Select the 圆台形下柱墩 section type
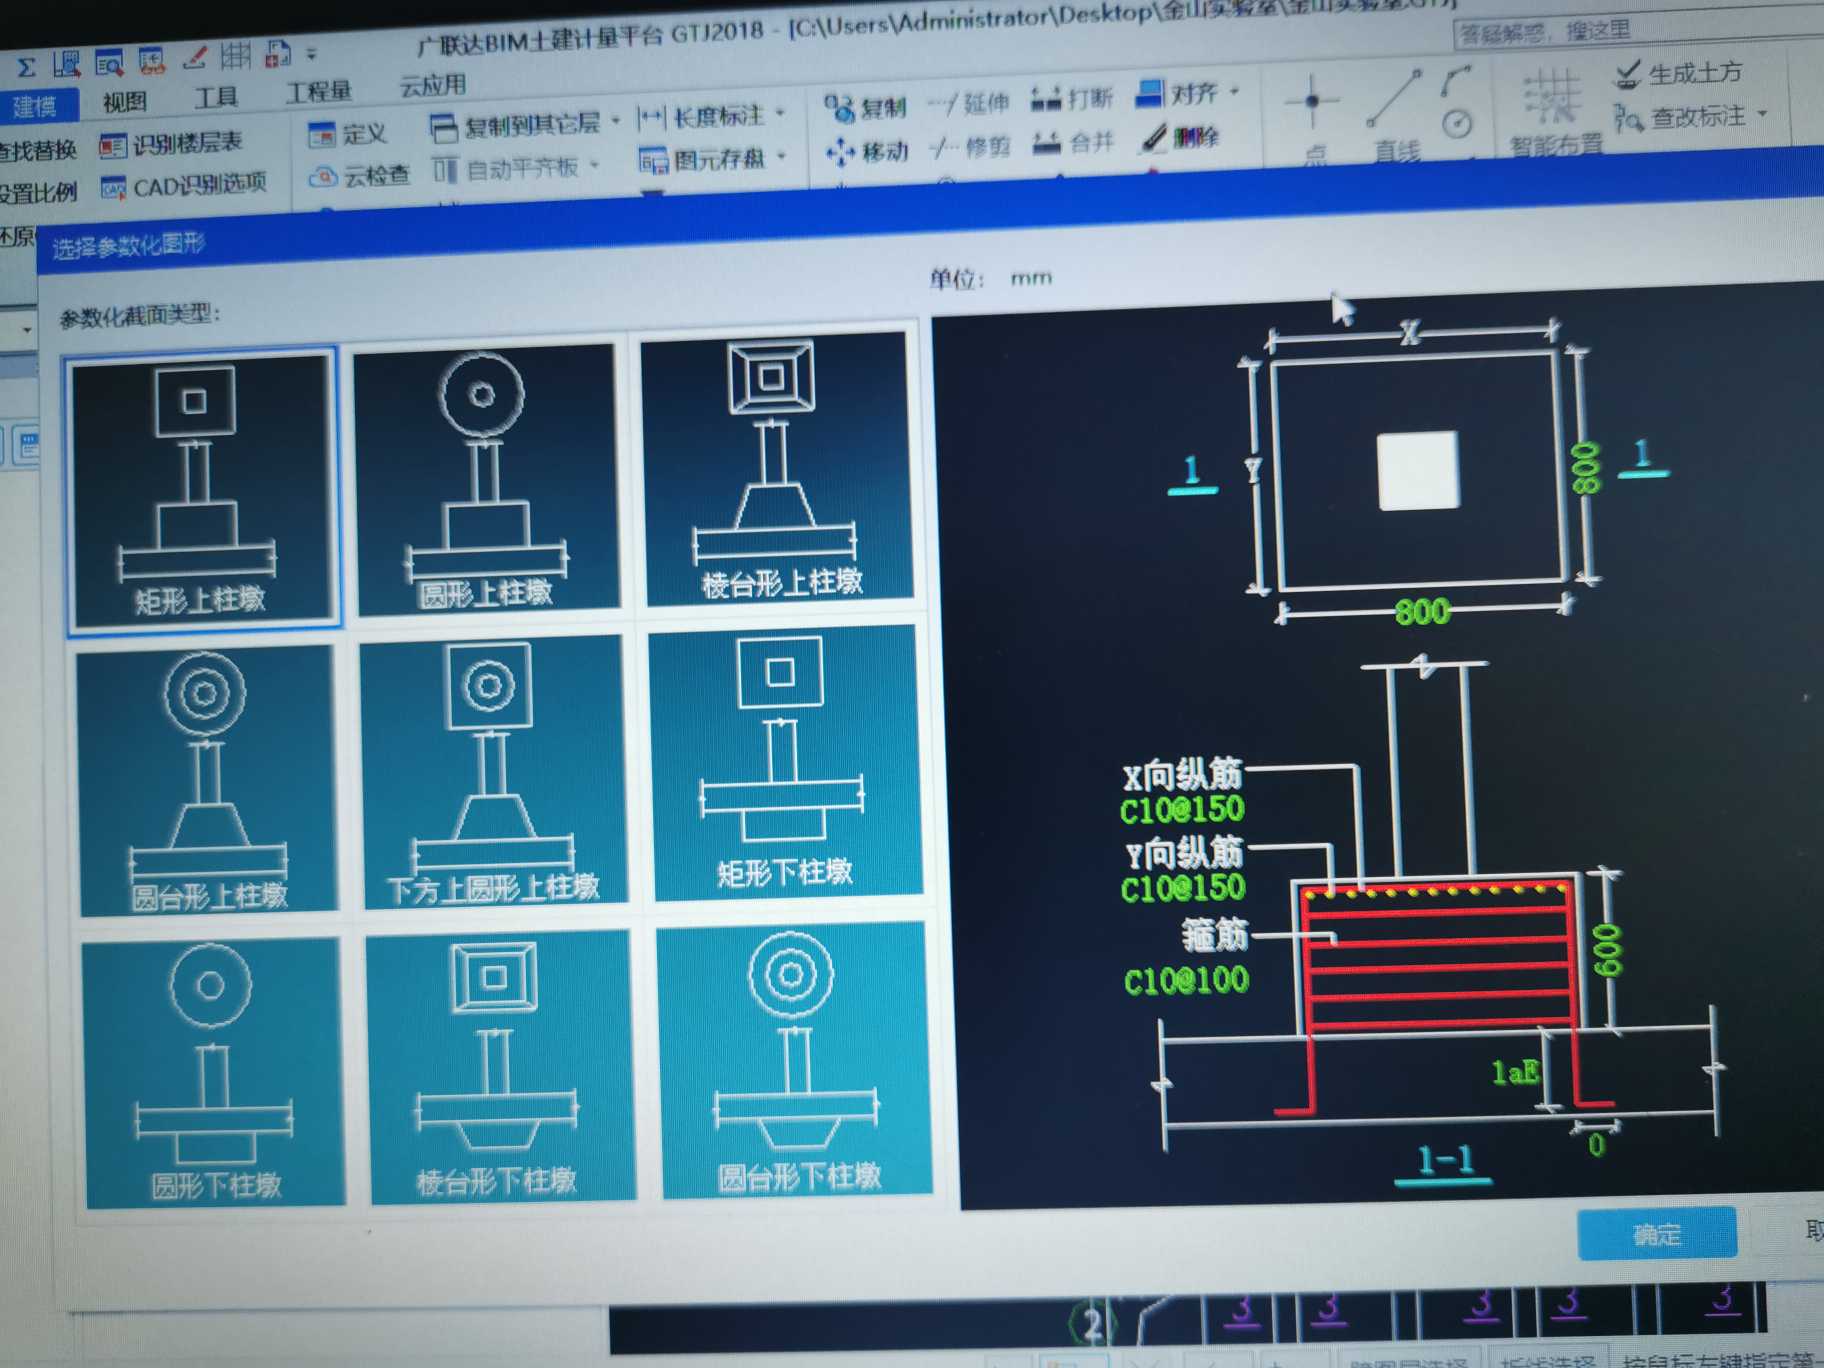 [x=794, y=1058]
